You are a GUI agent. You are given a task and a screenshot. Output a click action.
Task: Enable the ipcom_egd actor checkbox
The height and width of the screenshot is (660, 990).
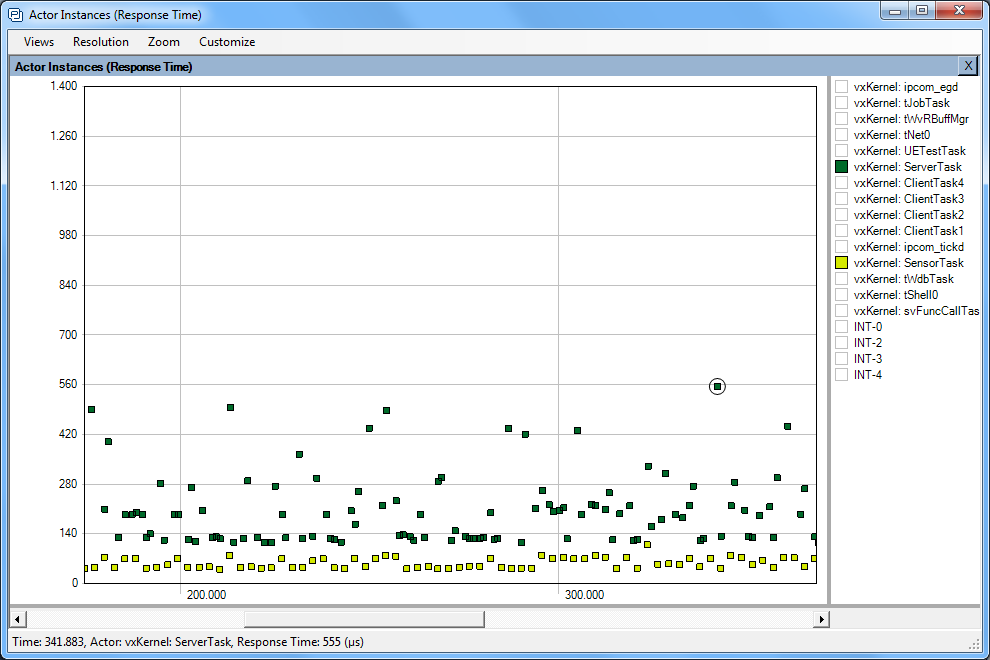(x=841, y=87)
